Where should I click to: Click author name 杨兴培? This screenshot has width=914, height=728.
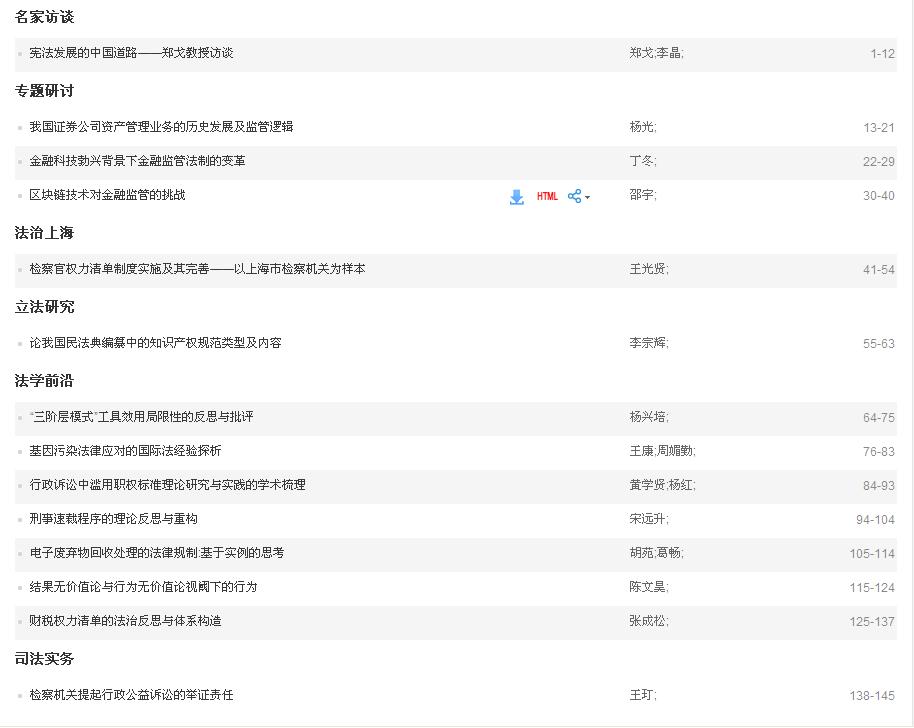pos(647,417)
